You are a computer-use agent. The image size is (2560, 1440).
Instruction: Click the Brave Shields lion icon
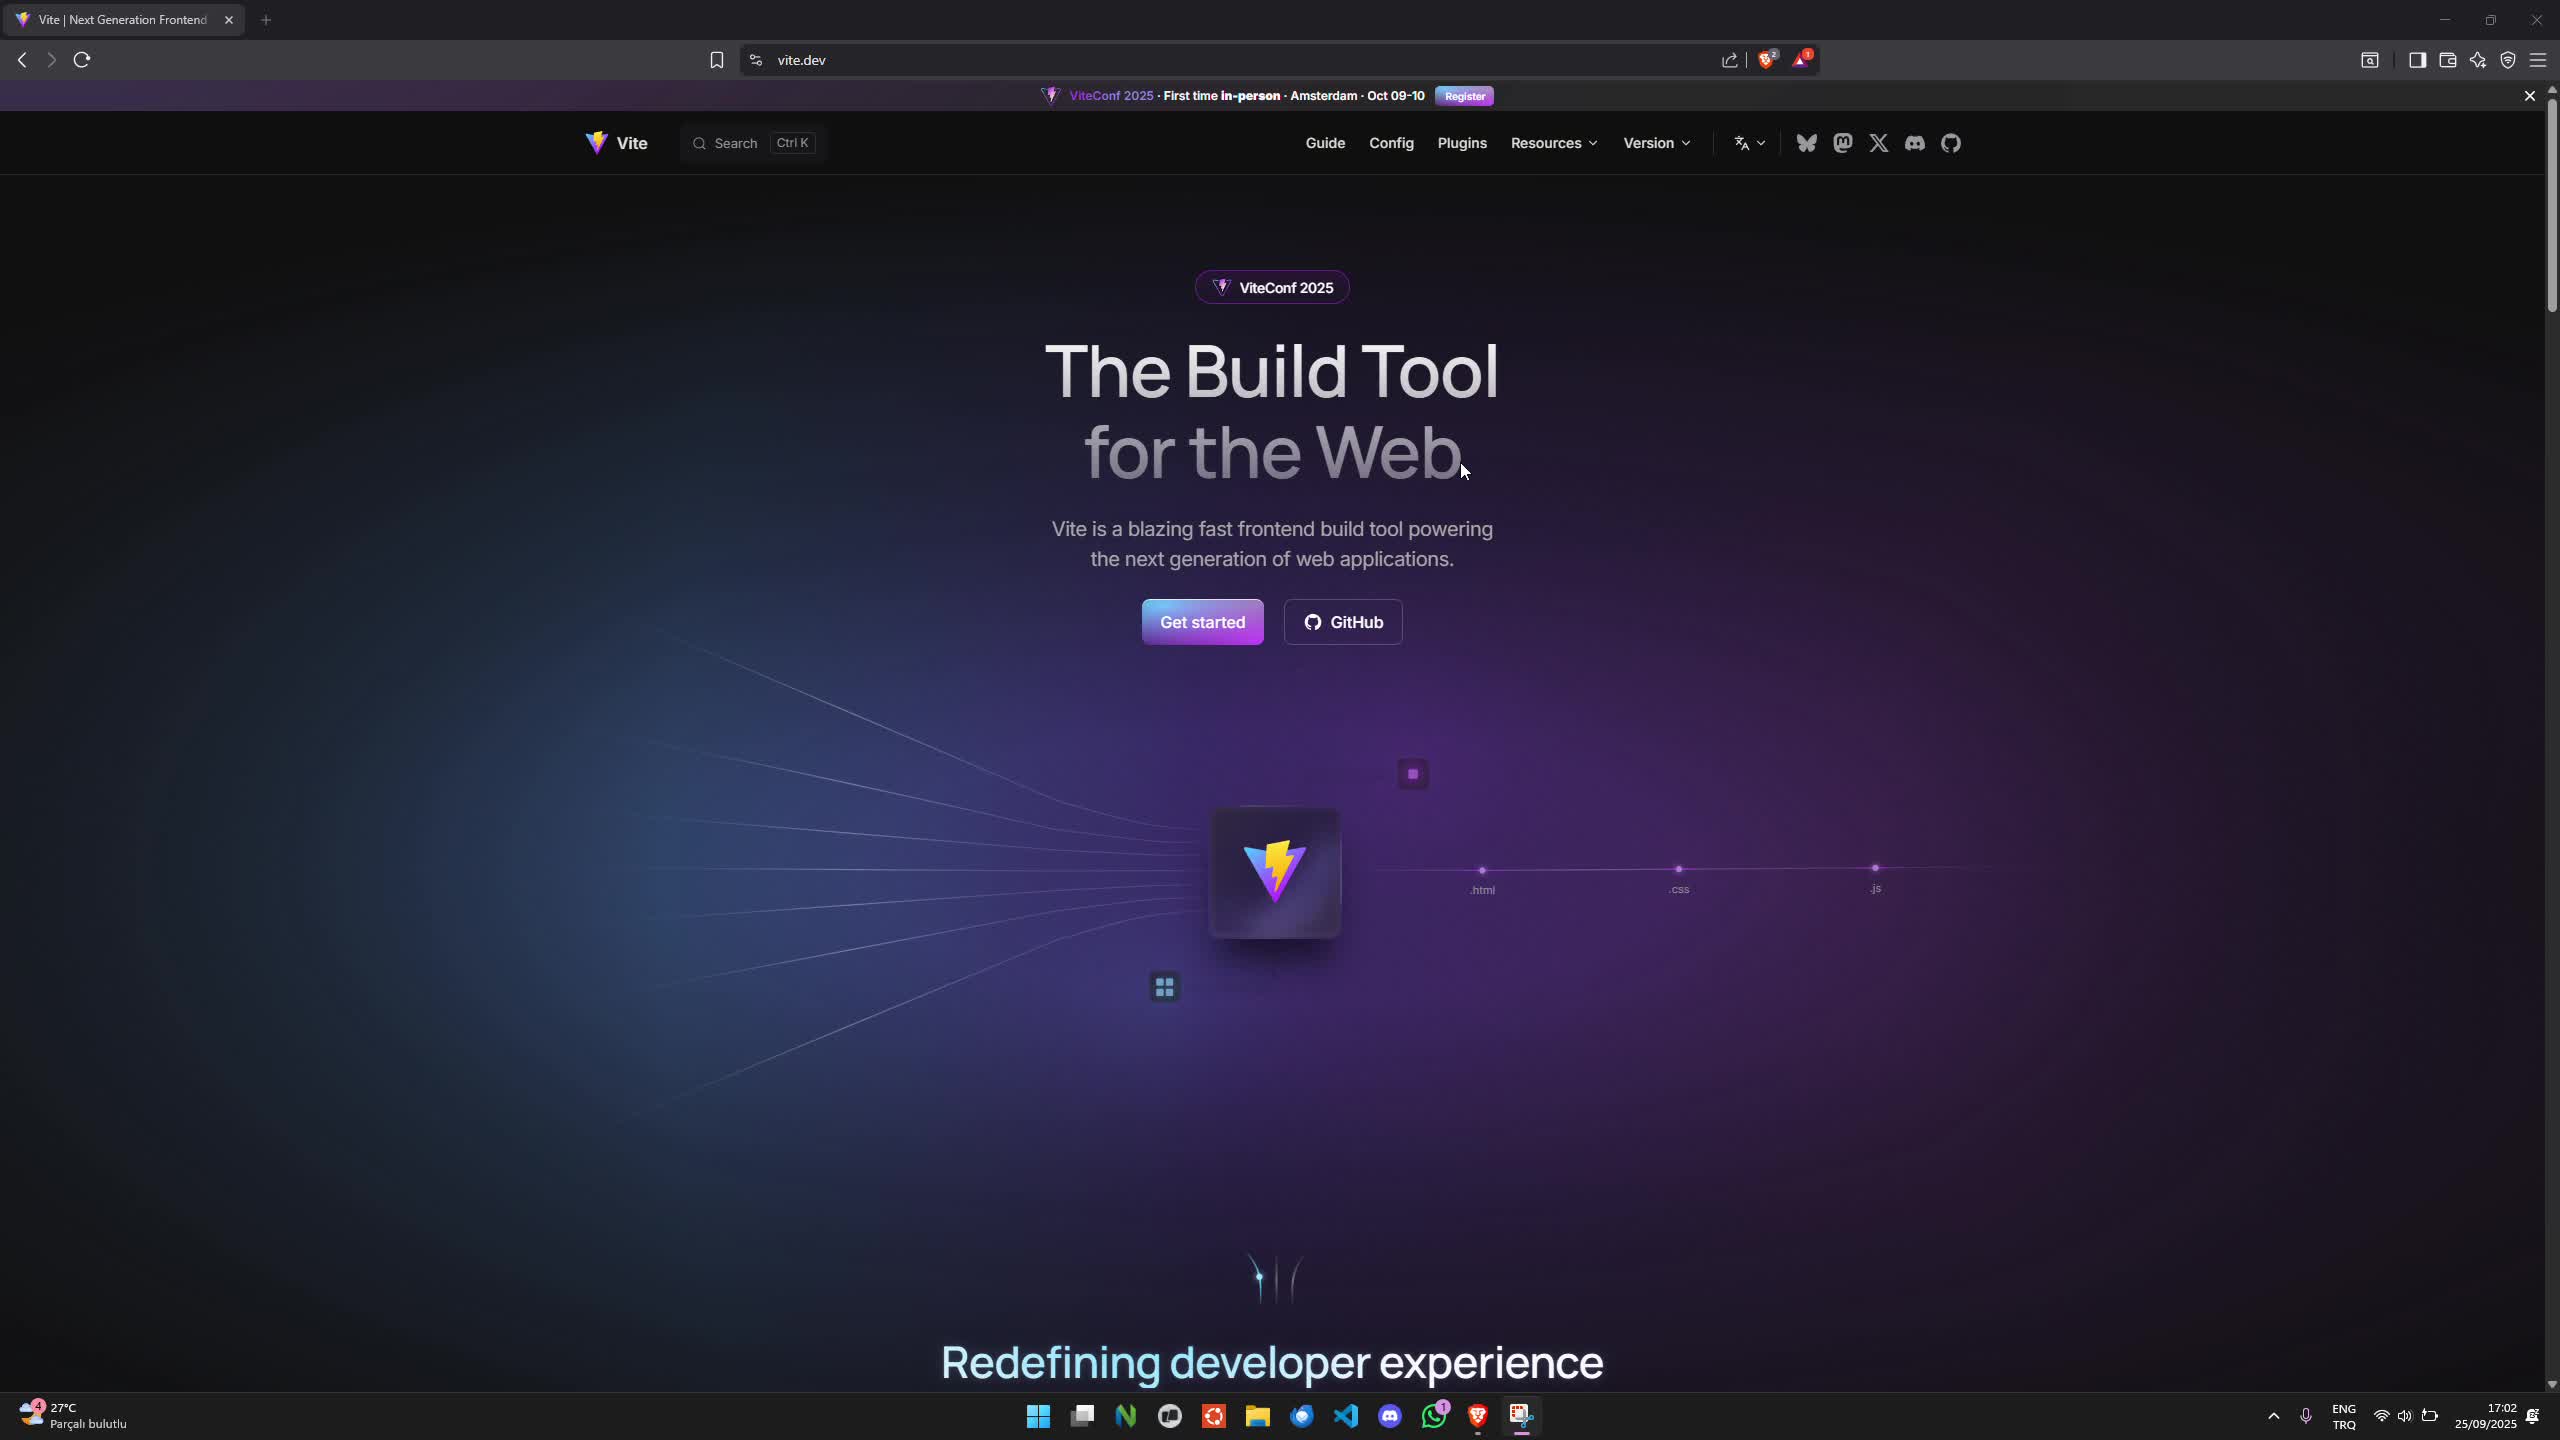click(1767, 60)
